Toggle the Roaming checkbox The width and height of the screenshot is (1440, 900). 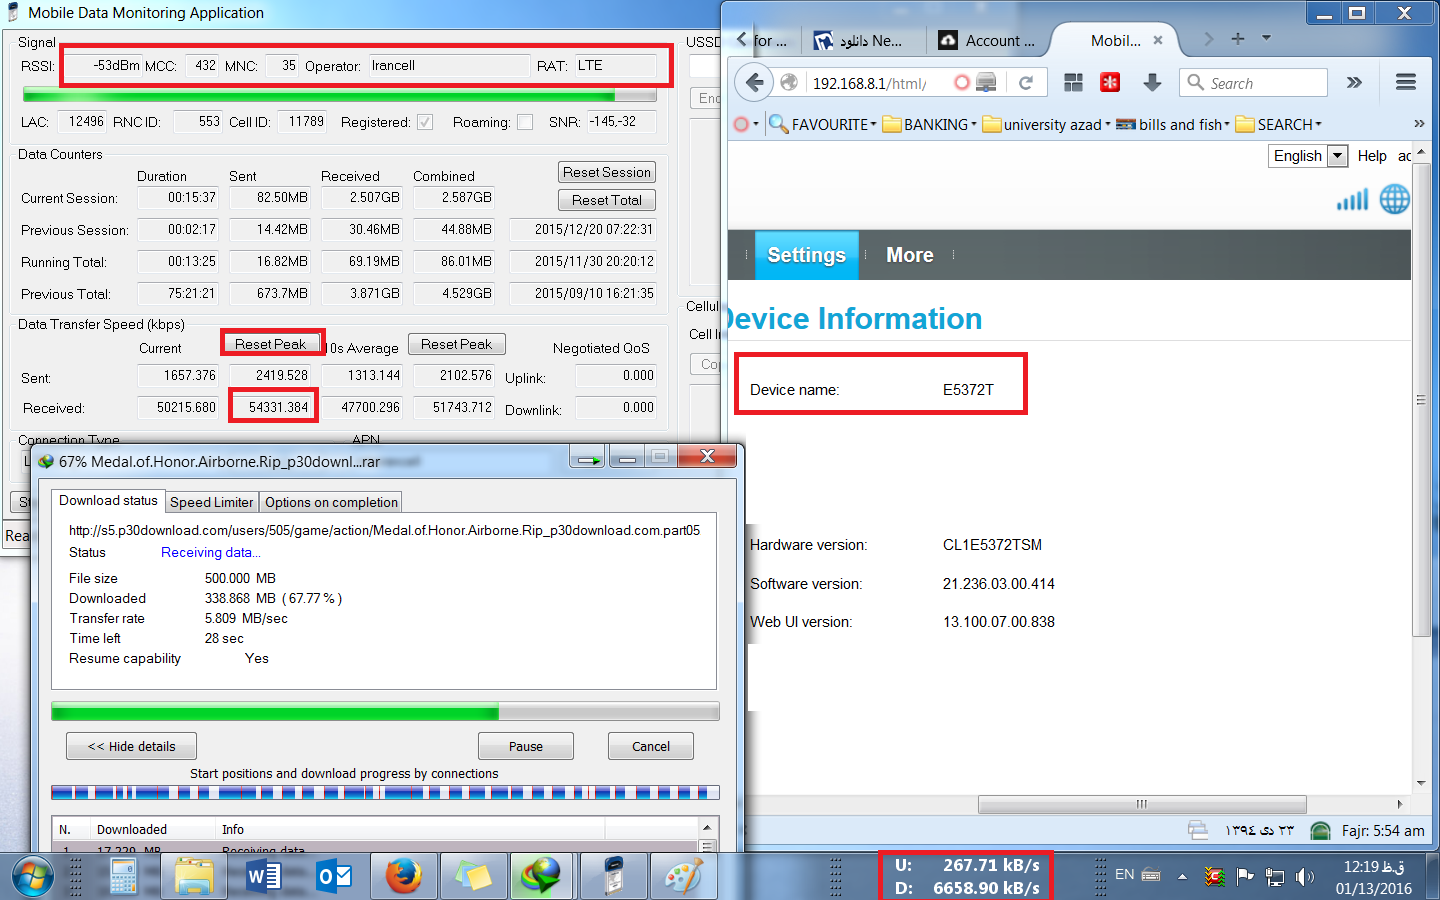525,122
